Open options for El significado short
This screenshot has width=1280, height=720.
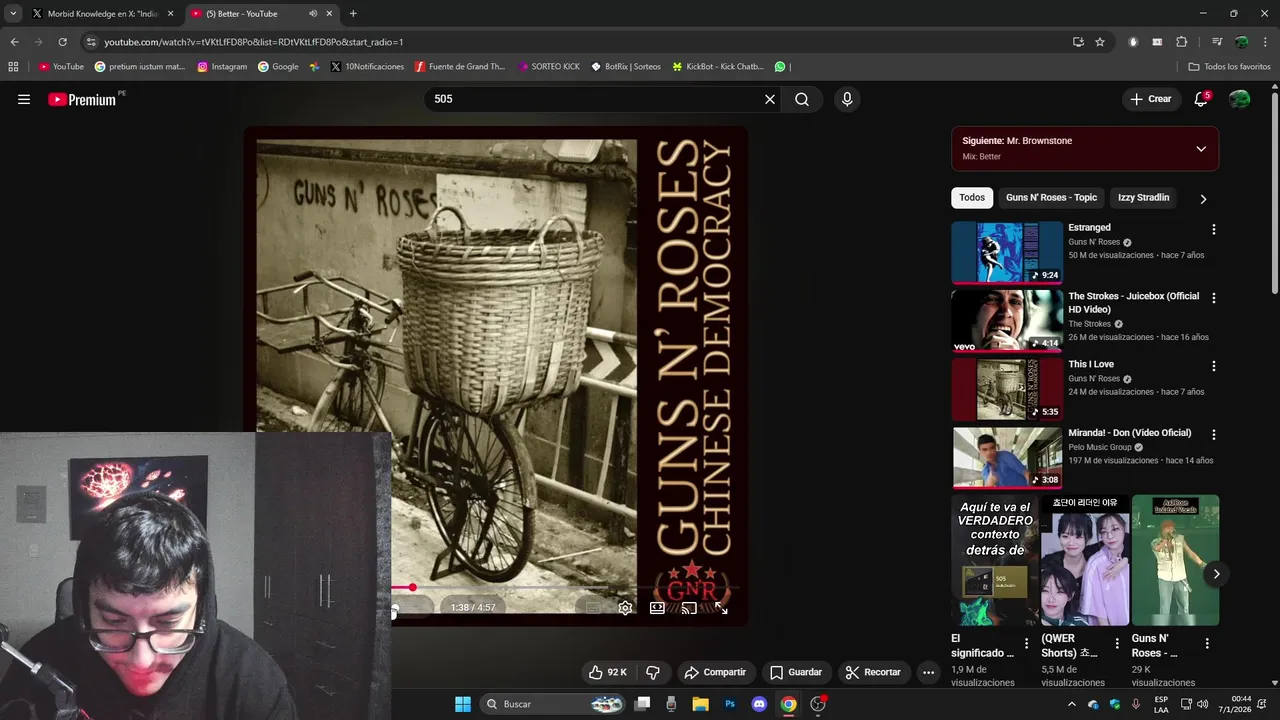click(x=1026, y=644)
